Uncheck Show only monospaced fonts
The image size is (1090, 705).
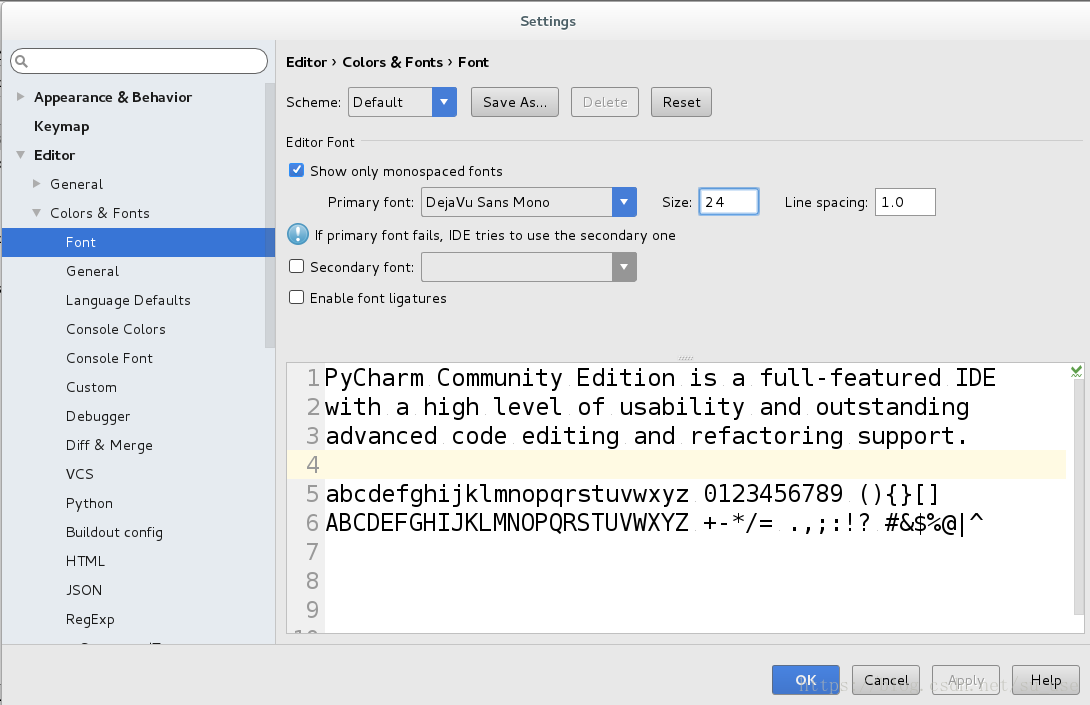(296, 170)
